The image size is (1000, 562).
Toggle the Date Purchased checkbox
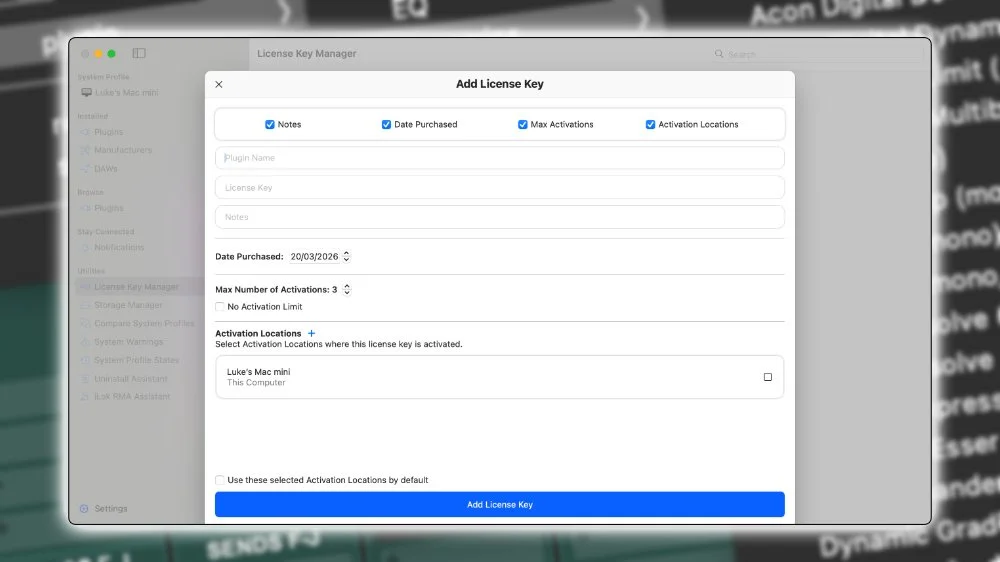tap(386, 124)
